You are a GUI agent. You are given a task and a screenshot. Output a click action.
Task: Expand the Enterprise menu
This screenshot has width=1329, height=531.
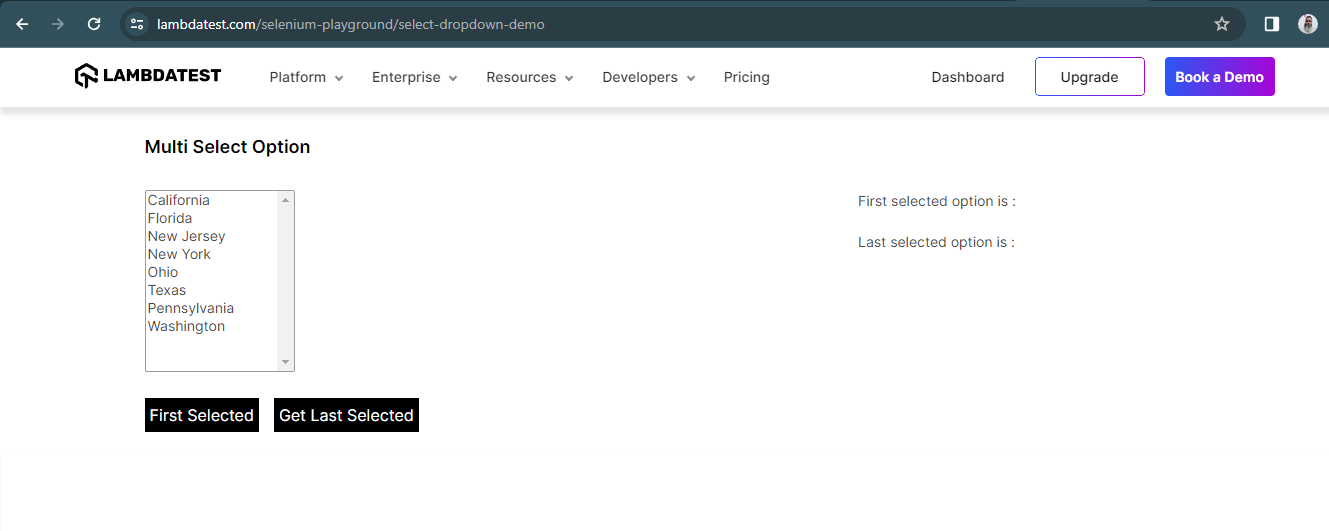pos(415,77)
